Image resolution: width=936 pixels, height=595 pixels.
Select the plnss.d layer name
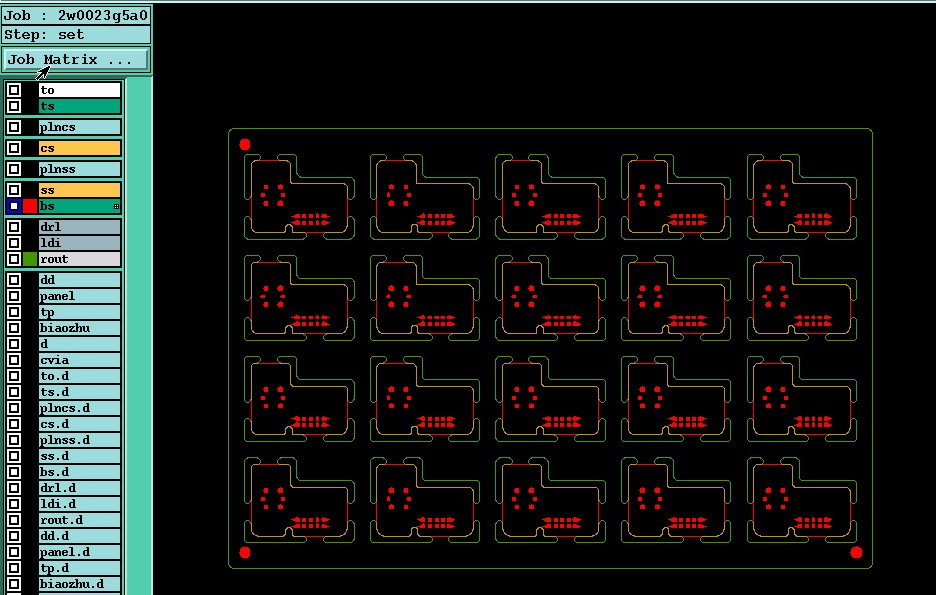(x=79, y=440)
